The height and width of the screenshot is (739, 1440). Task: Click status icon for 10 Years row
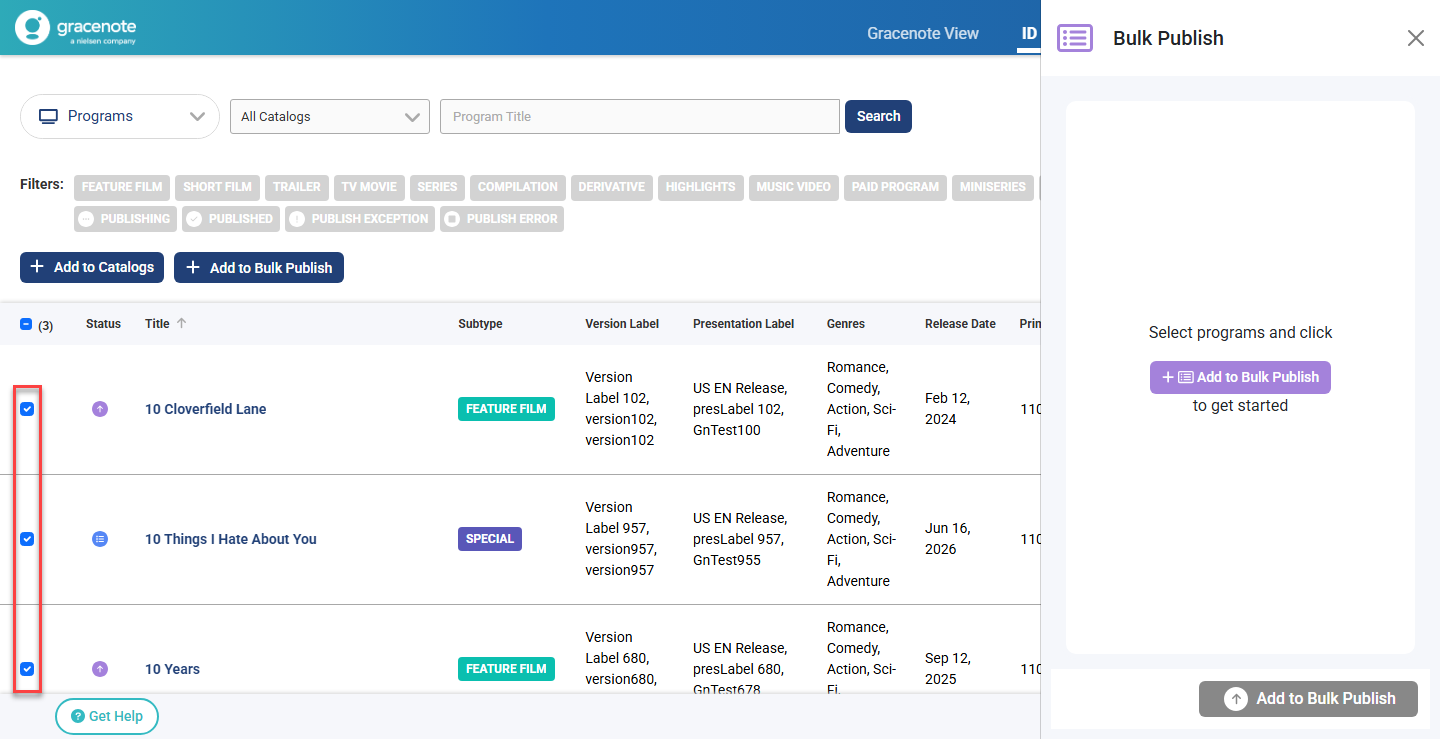coord(100,669)
